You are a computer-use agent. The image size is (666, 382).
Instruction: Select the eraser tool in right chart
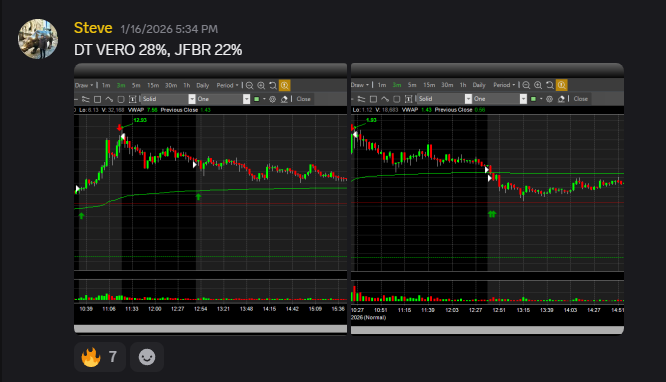(x=561, y=99)
